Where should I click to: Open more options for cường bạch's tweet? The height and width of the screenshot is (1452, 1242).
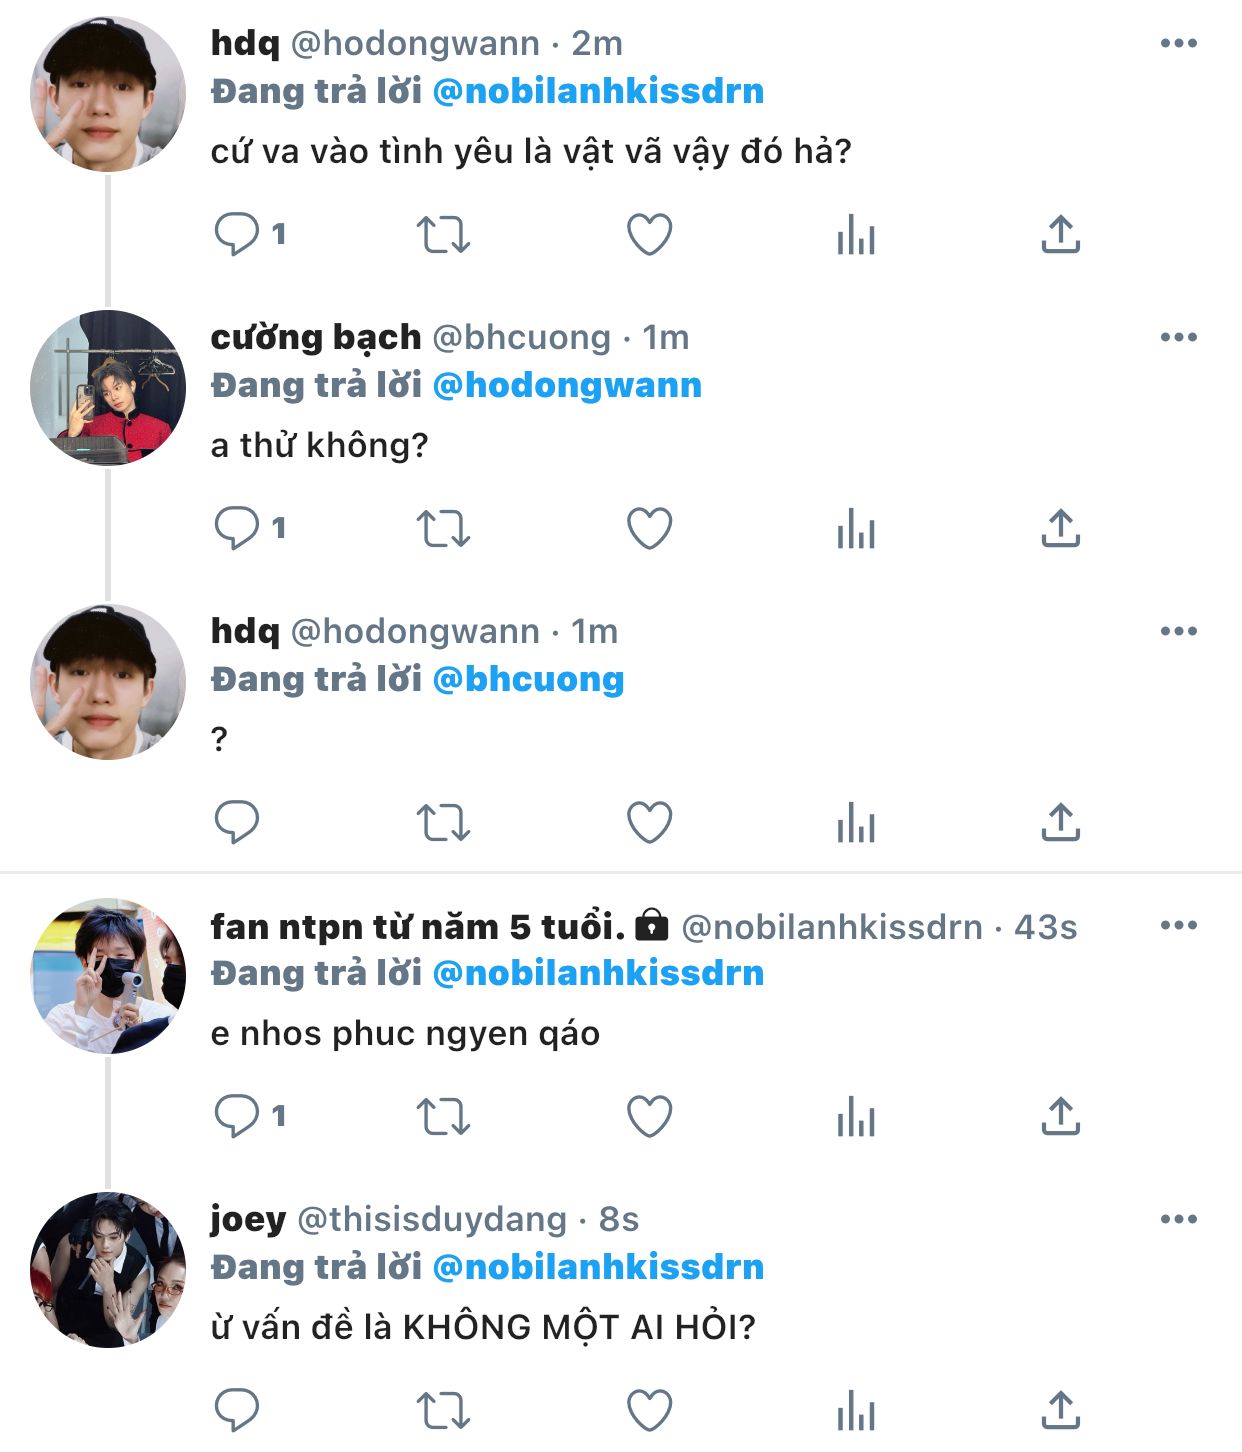[1179, 337]
